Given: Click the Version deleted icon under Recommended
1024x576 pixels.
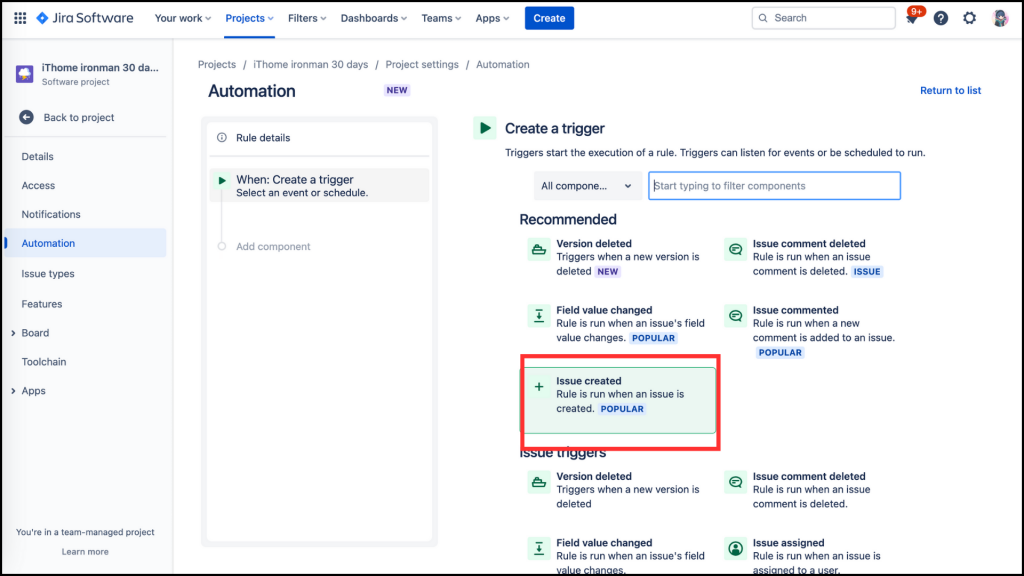Looking at the screenshot, I should 539,249.
